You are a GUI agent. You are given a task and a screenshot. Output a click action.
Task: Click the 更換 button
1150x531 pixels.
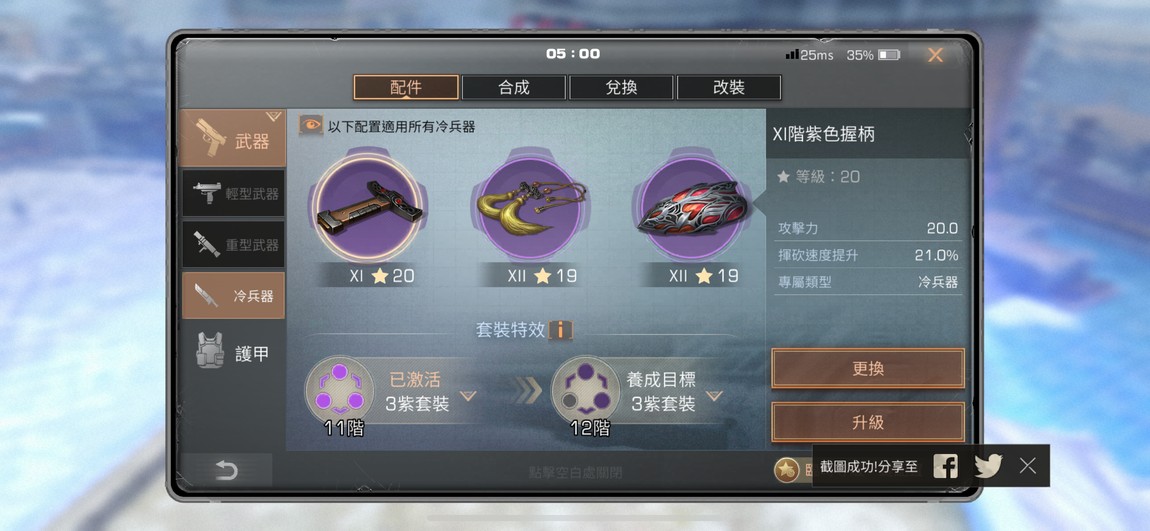tap(868, 369)
